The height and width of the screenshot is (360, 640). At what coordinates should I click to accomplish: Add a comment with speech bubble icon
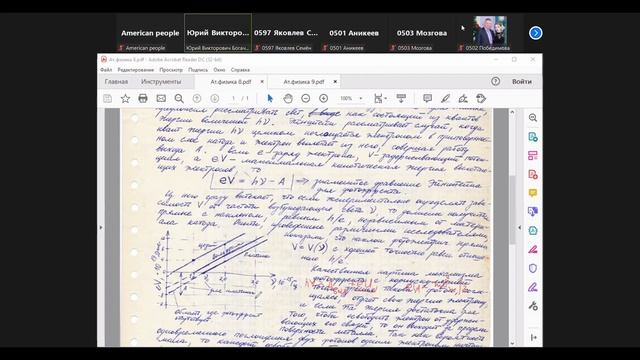(x=427, y=98)
